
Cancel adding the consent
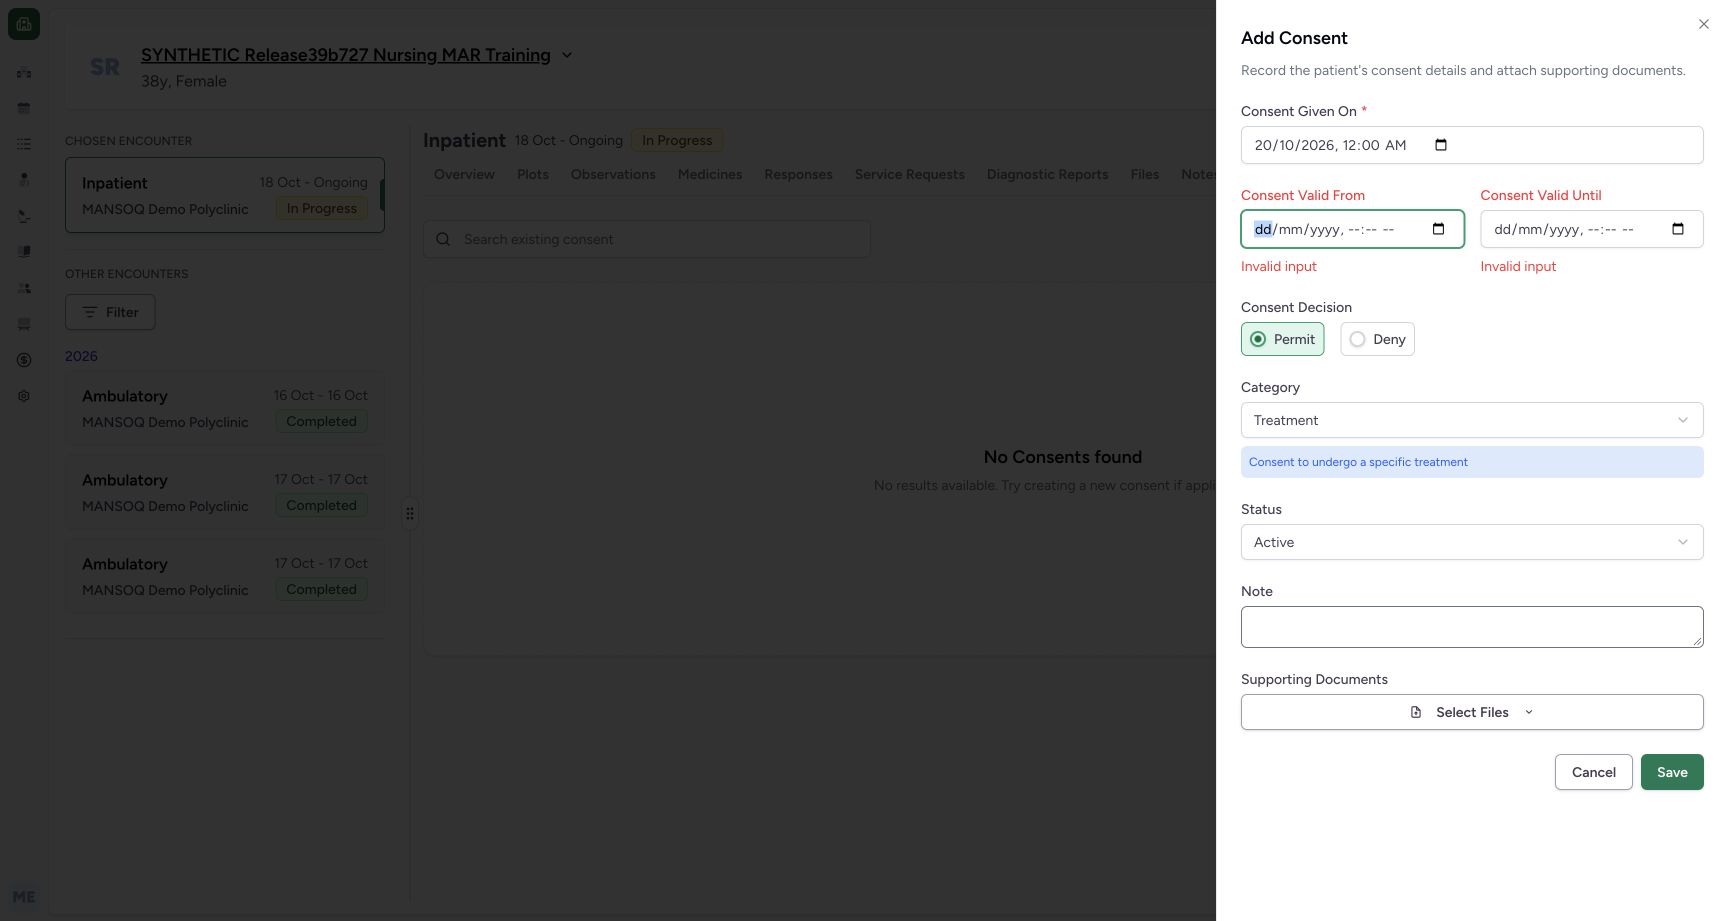[1593, 772]
